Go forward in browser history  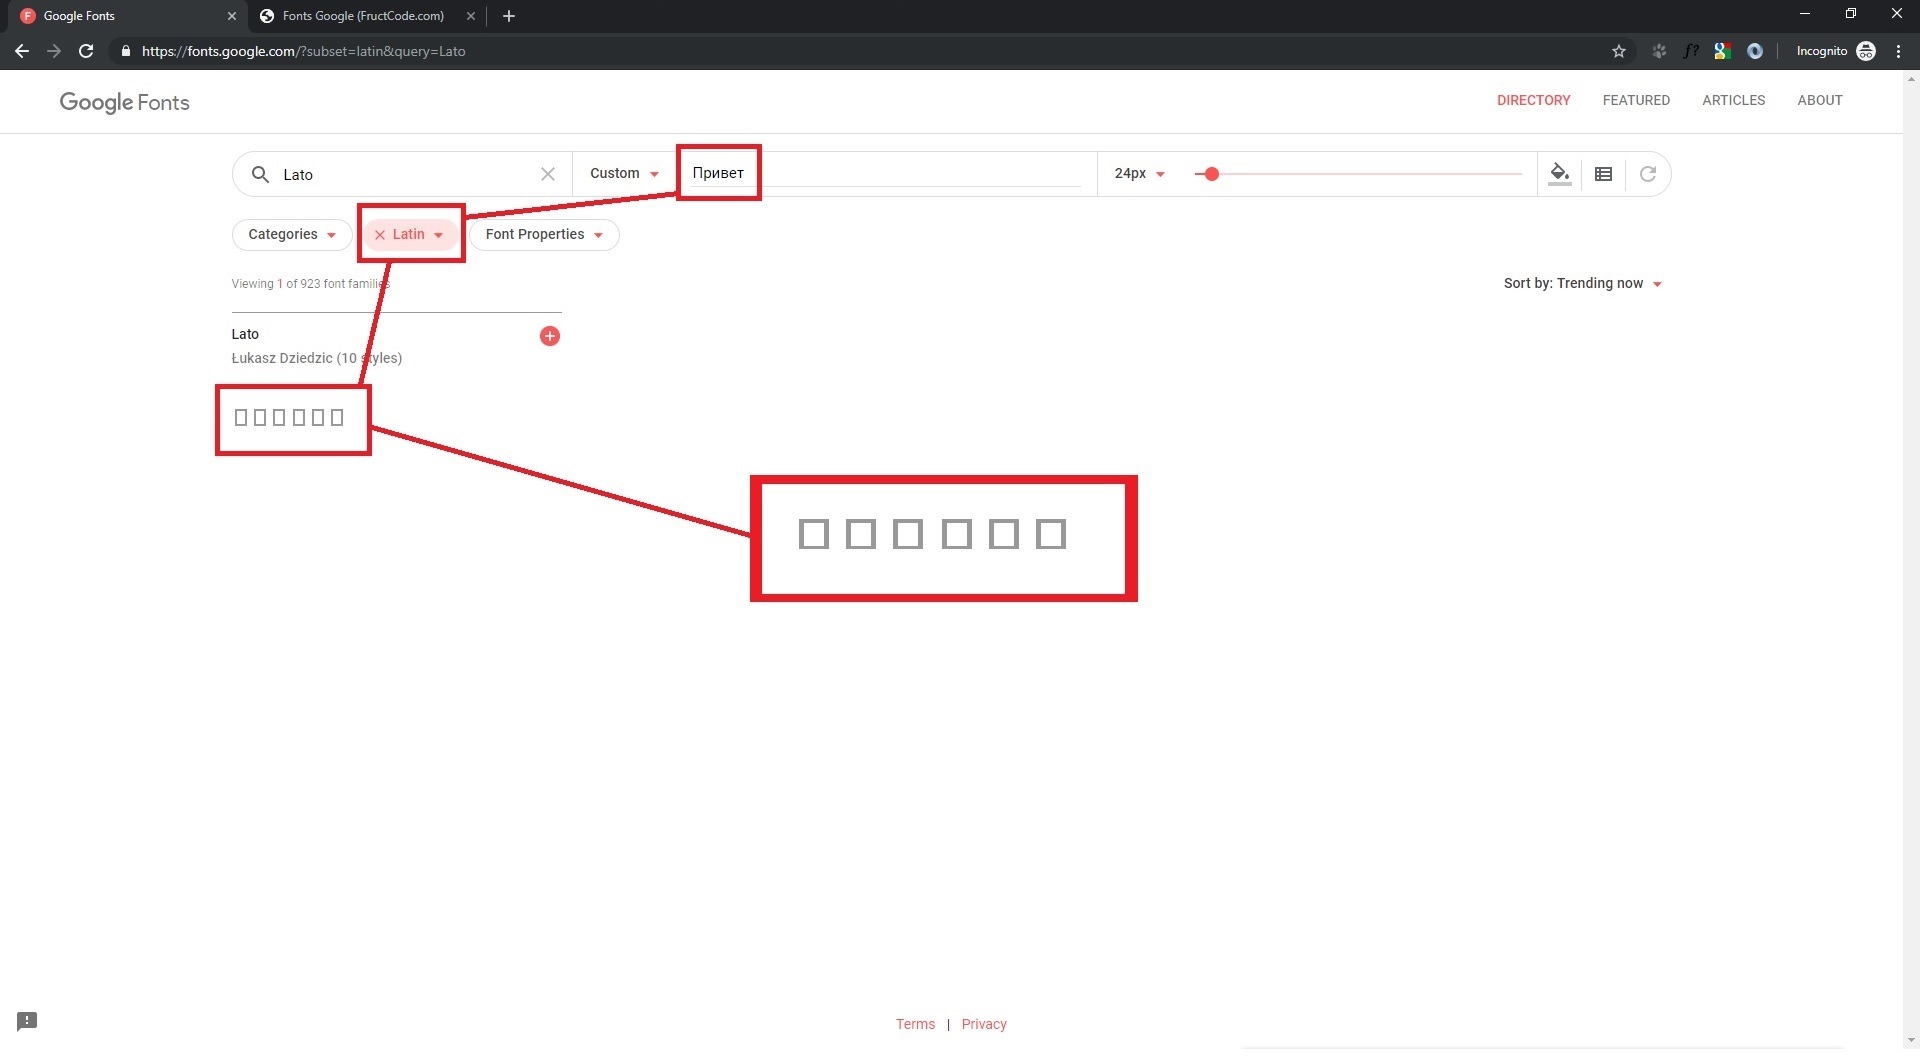[54, 51]
